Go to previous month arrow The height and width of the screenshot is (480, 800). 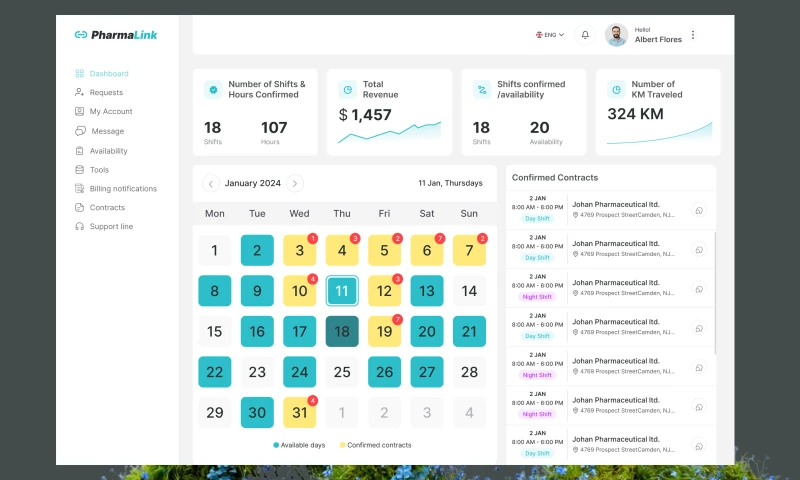coord(211,183)
